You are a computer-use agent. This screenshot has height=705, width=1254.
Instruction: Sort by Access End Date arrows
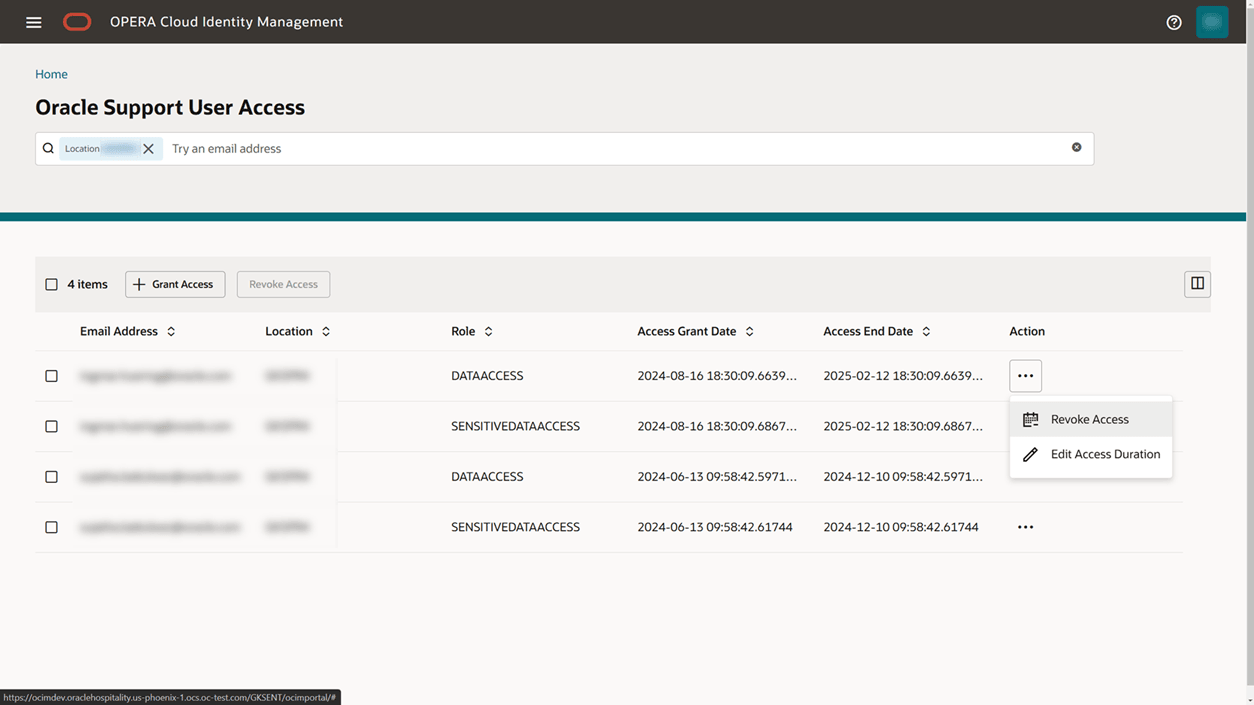[926, 331]
